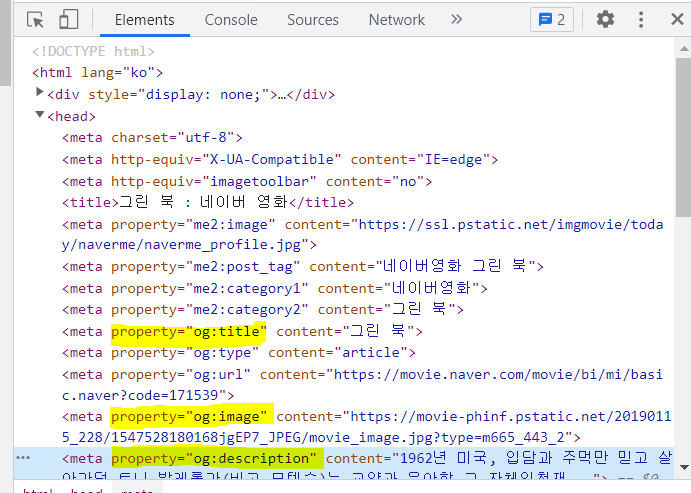Click the "article" content value
Image resolution: width=691 pixels, height=493 pixels.
tap(371, 352)
